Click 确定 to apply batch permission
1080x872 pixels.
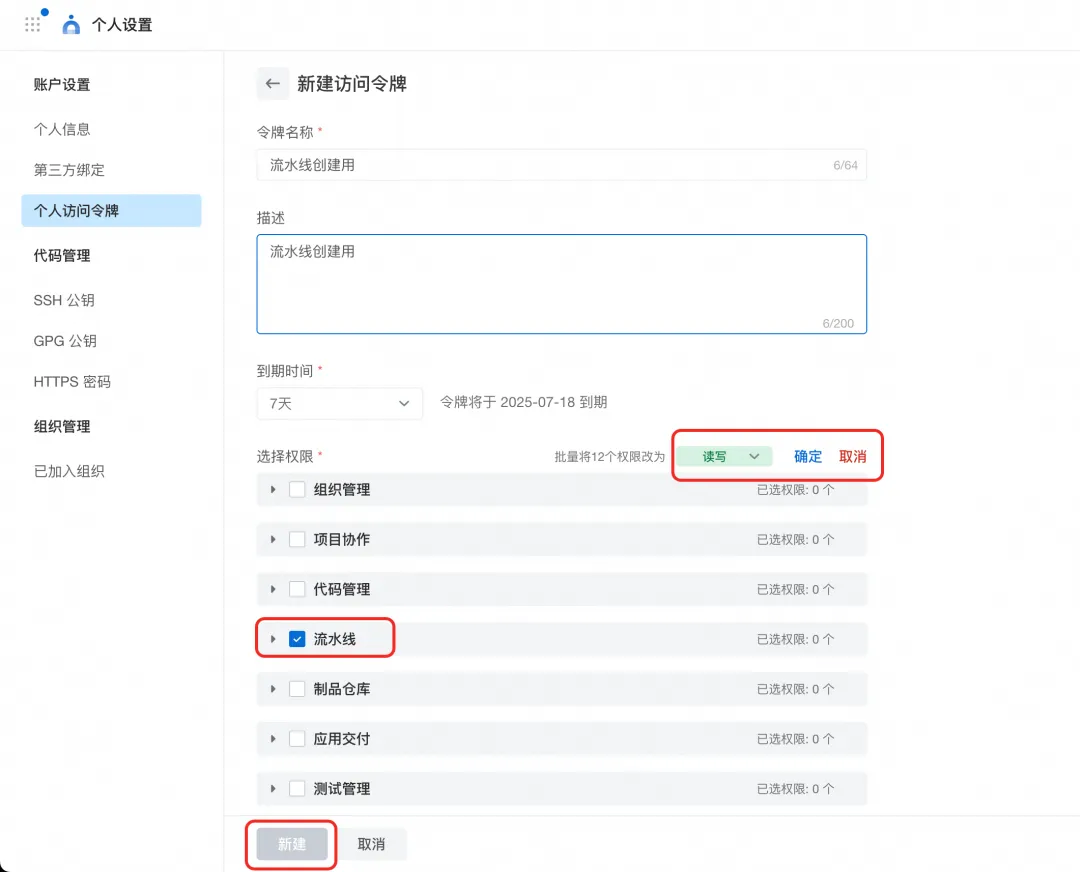coord(808,457)
